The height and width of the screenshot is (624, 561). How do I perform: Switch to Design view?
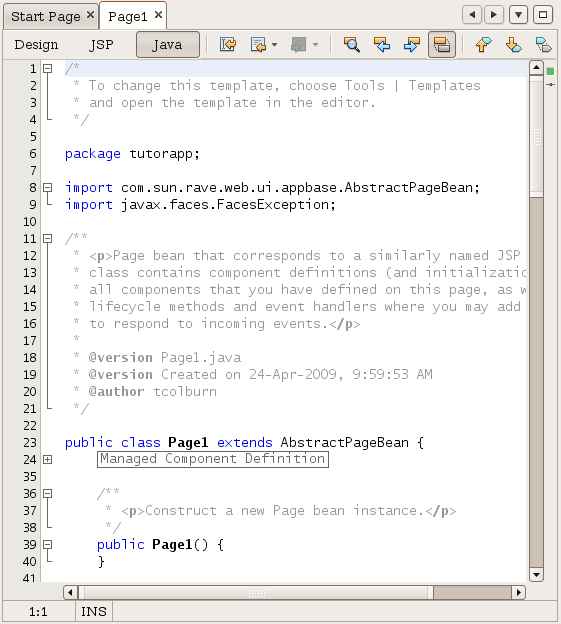pos(36,45)
